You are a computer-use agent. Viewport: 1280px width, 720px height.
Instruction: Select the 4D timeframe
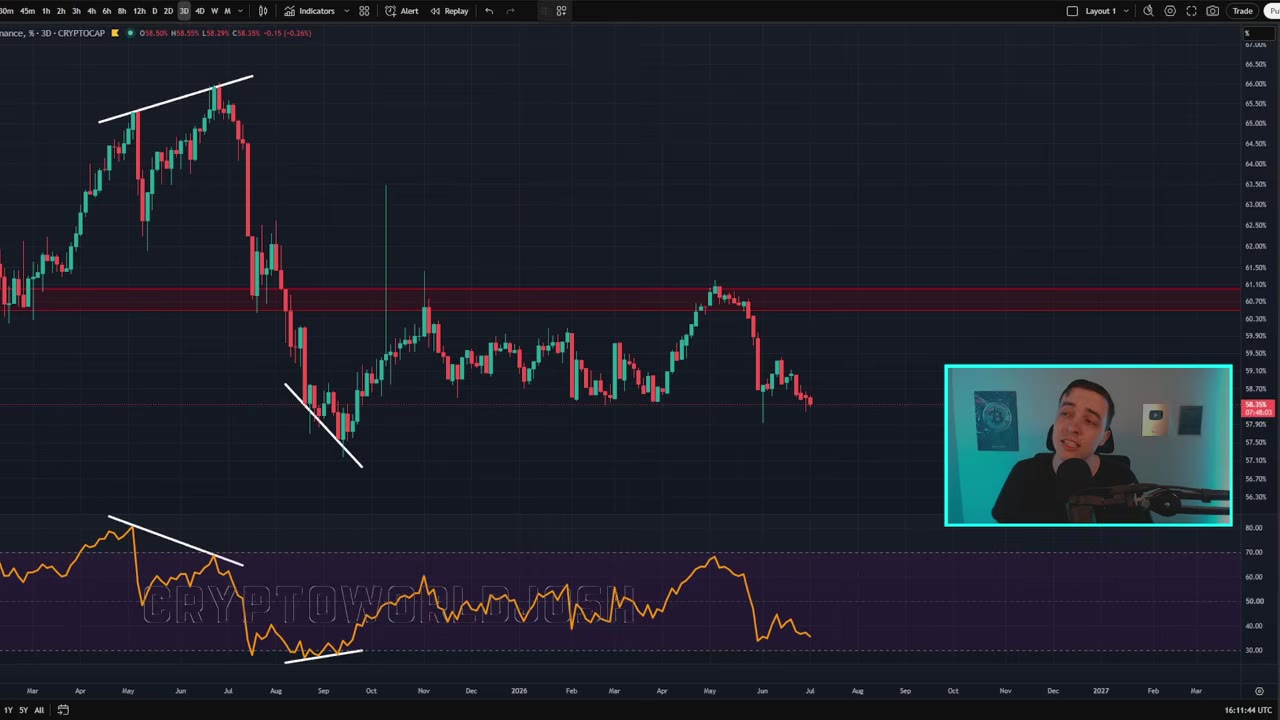[x=199, y=11]
